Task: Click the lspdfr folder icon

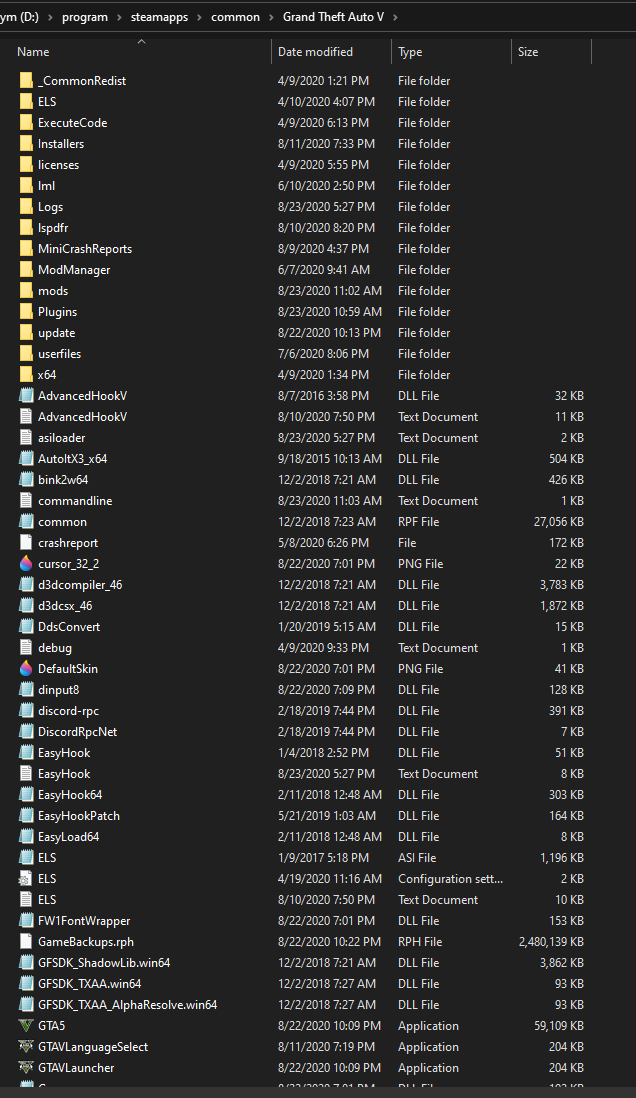Action: click(x=26, y=228)
